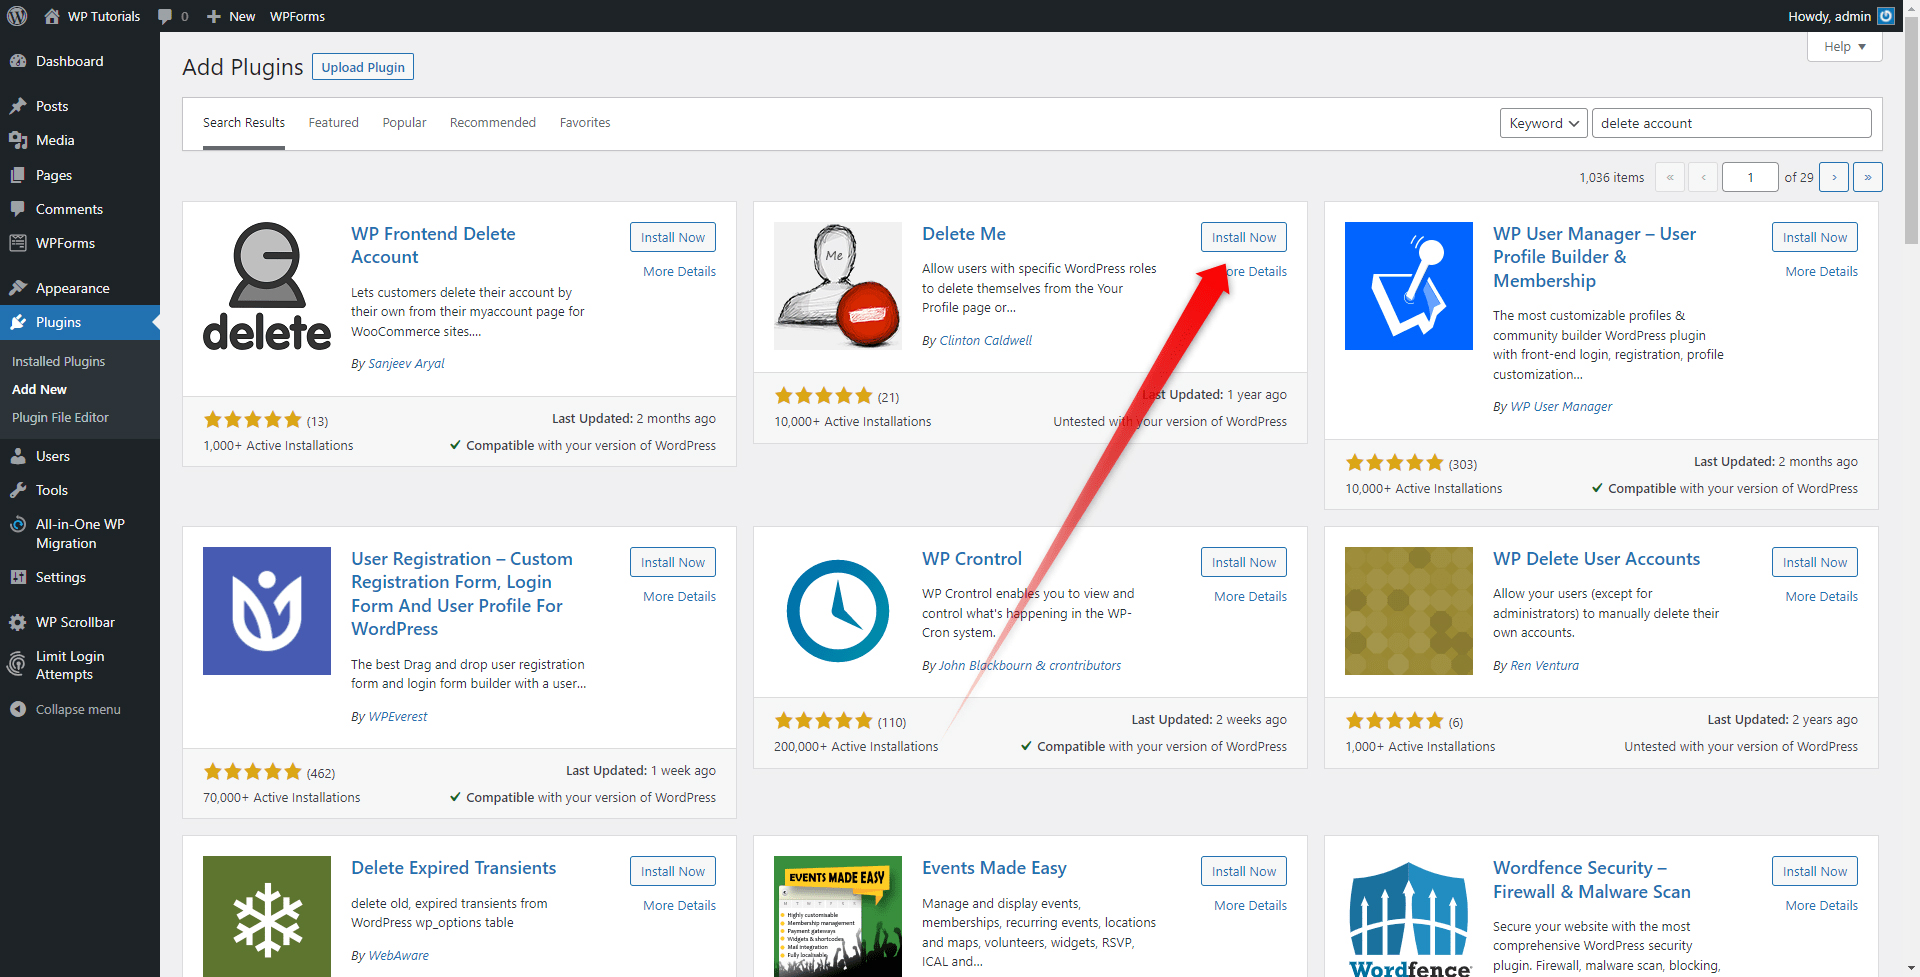Image resolution: width=1920 pixels, height=977 pixels.
Task: Click the Appearance brush icon in sidebar
Action: coord(18,288)
